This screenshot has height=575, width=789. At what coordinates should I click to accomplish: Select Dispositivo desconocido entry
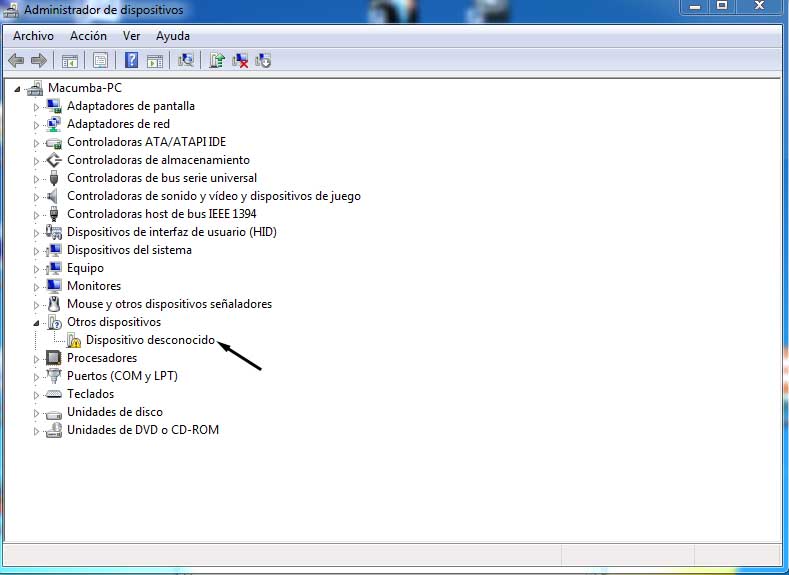coord(150,340)
